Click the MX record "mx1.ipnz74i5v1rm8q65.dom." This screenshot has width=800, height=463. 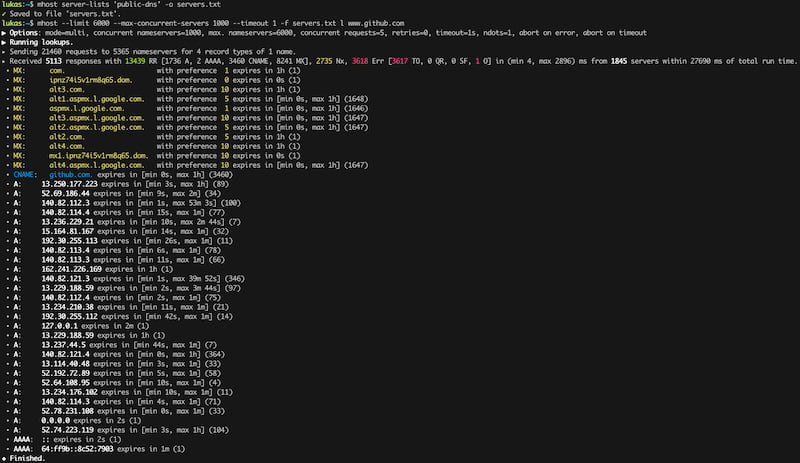[99, 156]
